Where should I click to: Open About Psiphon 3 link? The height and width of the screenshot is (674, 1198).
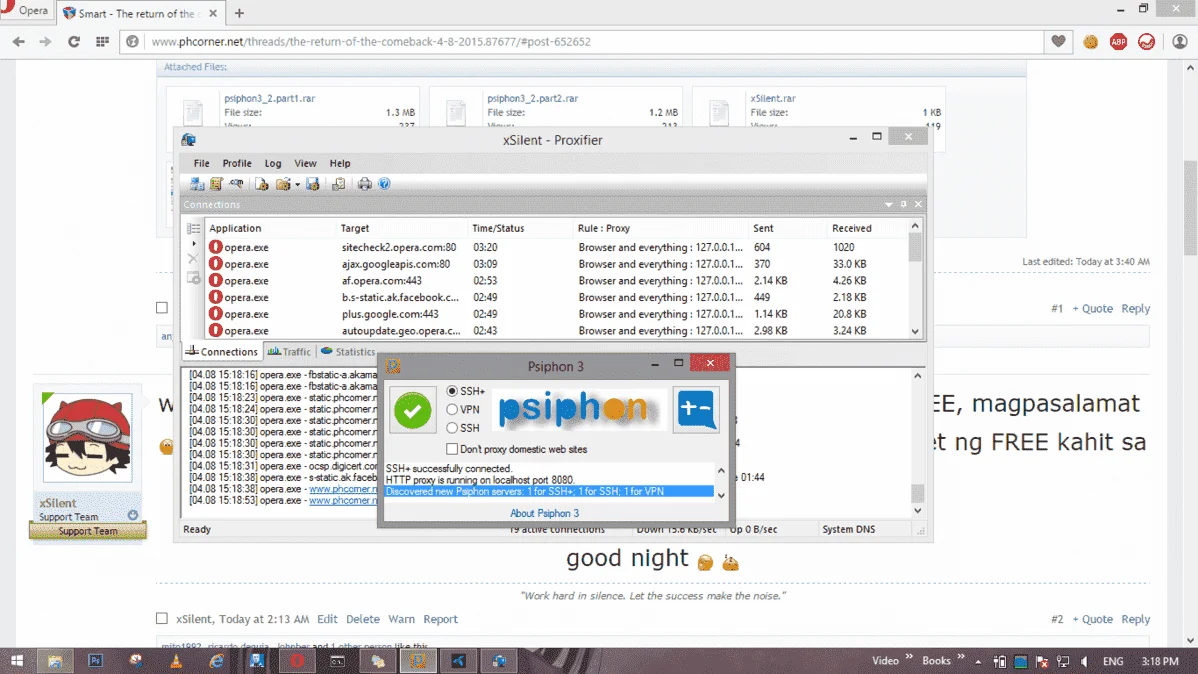click(x=545, y=514)
